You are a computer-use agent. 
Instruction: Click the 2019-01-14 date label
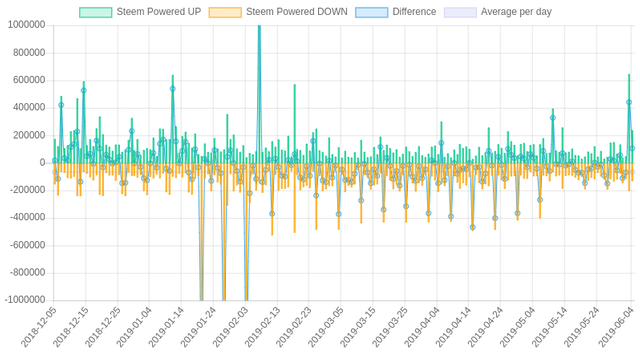pyautogui.click(x=166, y=327)
